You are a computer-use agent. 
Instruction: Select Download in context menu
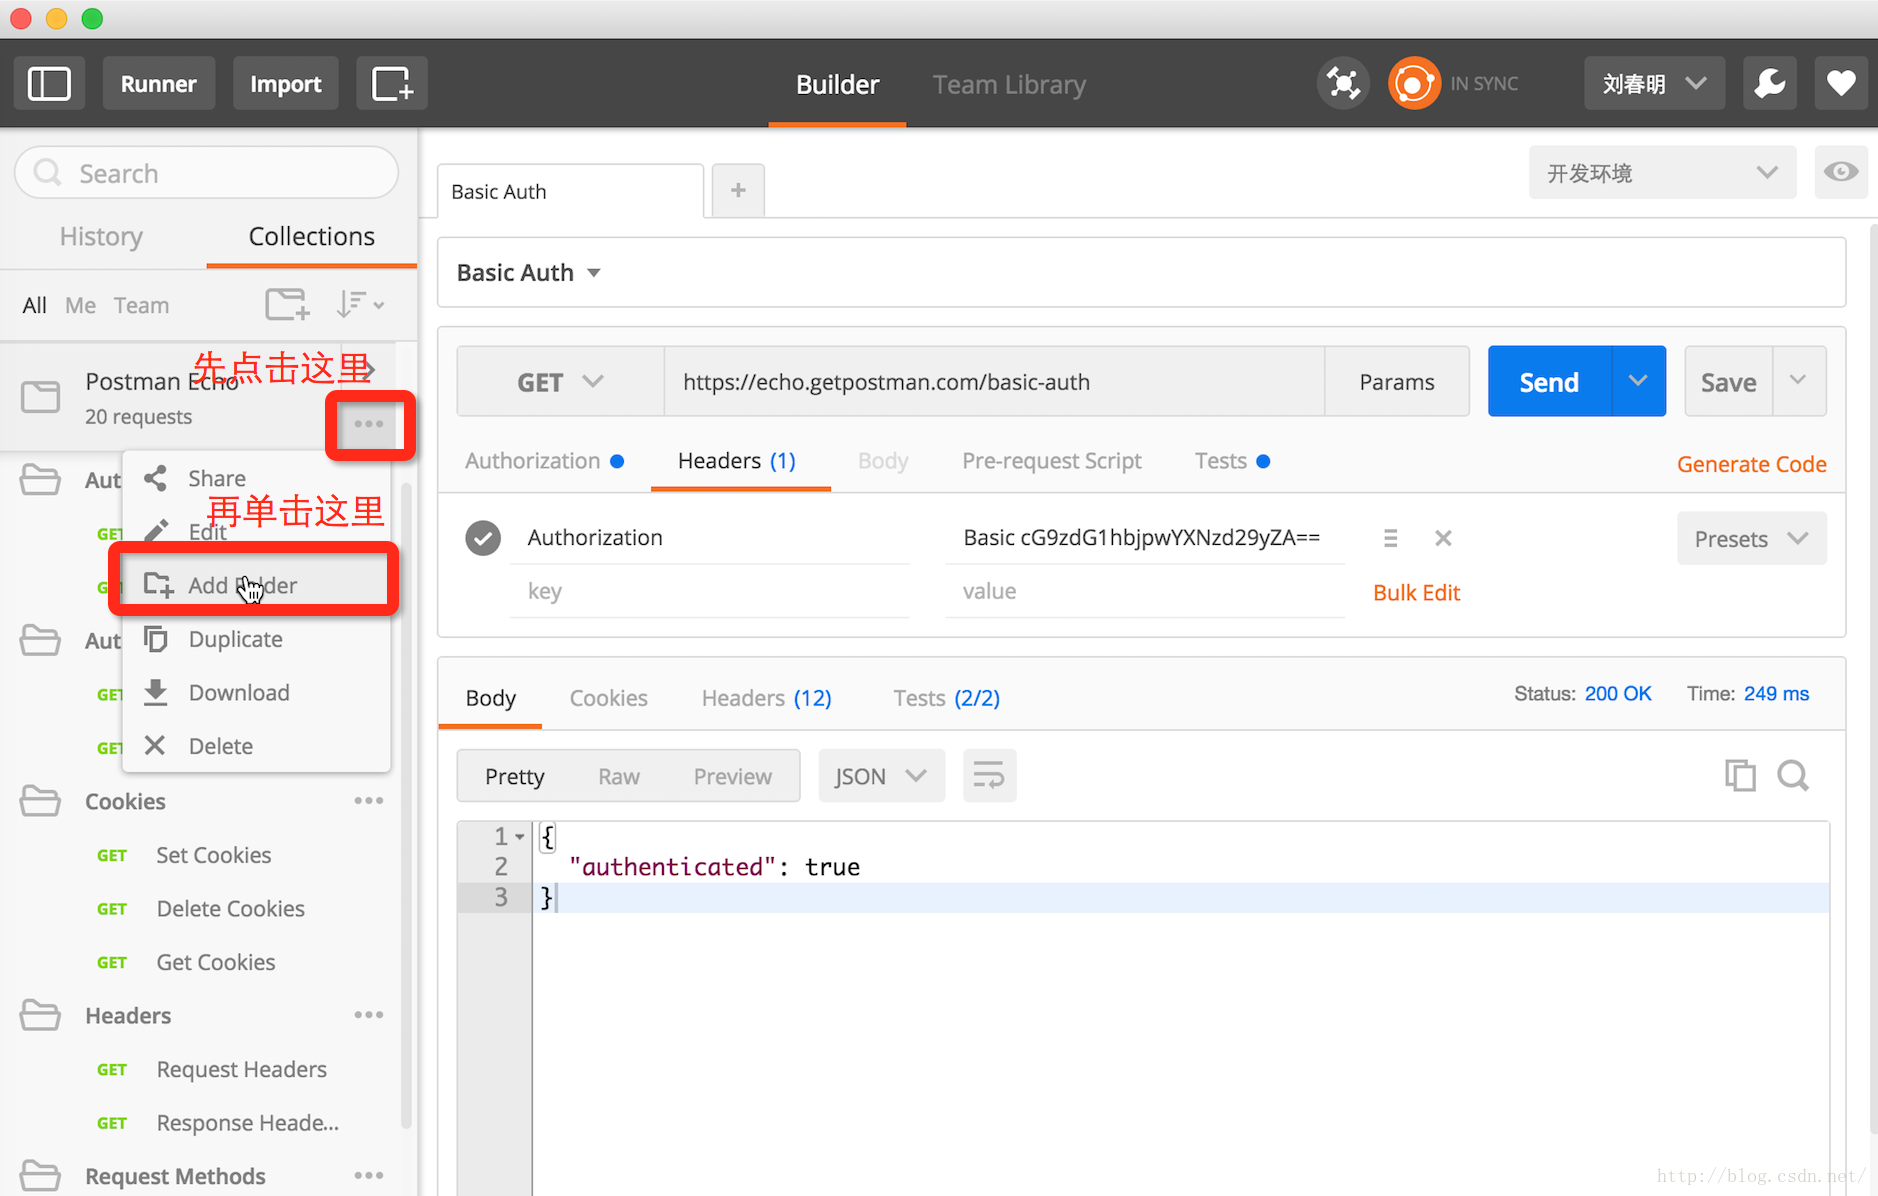(x=256, y=692)
